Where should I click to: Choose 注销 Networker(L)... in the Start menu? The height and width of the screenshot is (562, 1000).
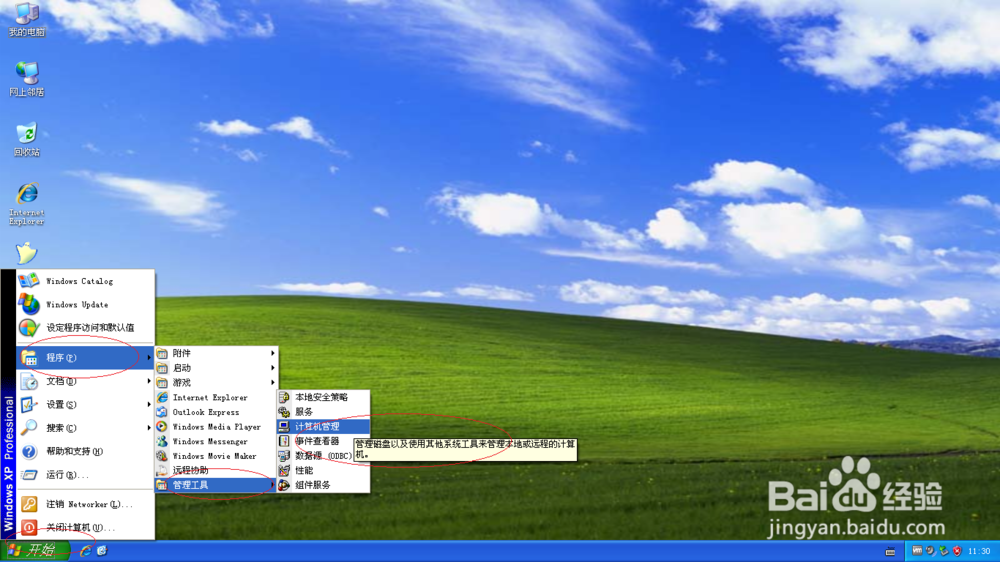click(x=85, y=504)
